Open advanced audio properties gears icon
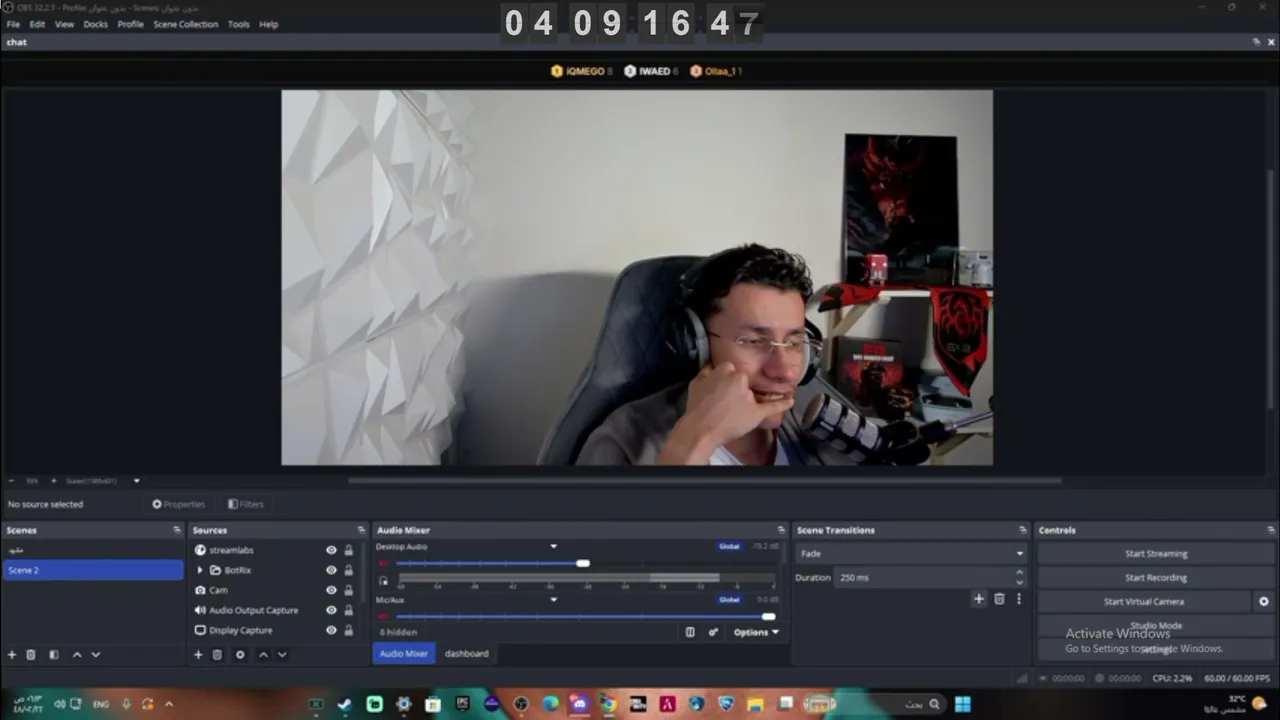 pyautogui.click(x=713, y=632)
